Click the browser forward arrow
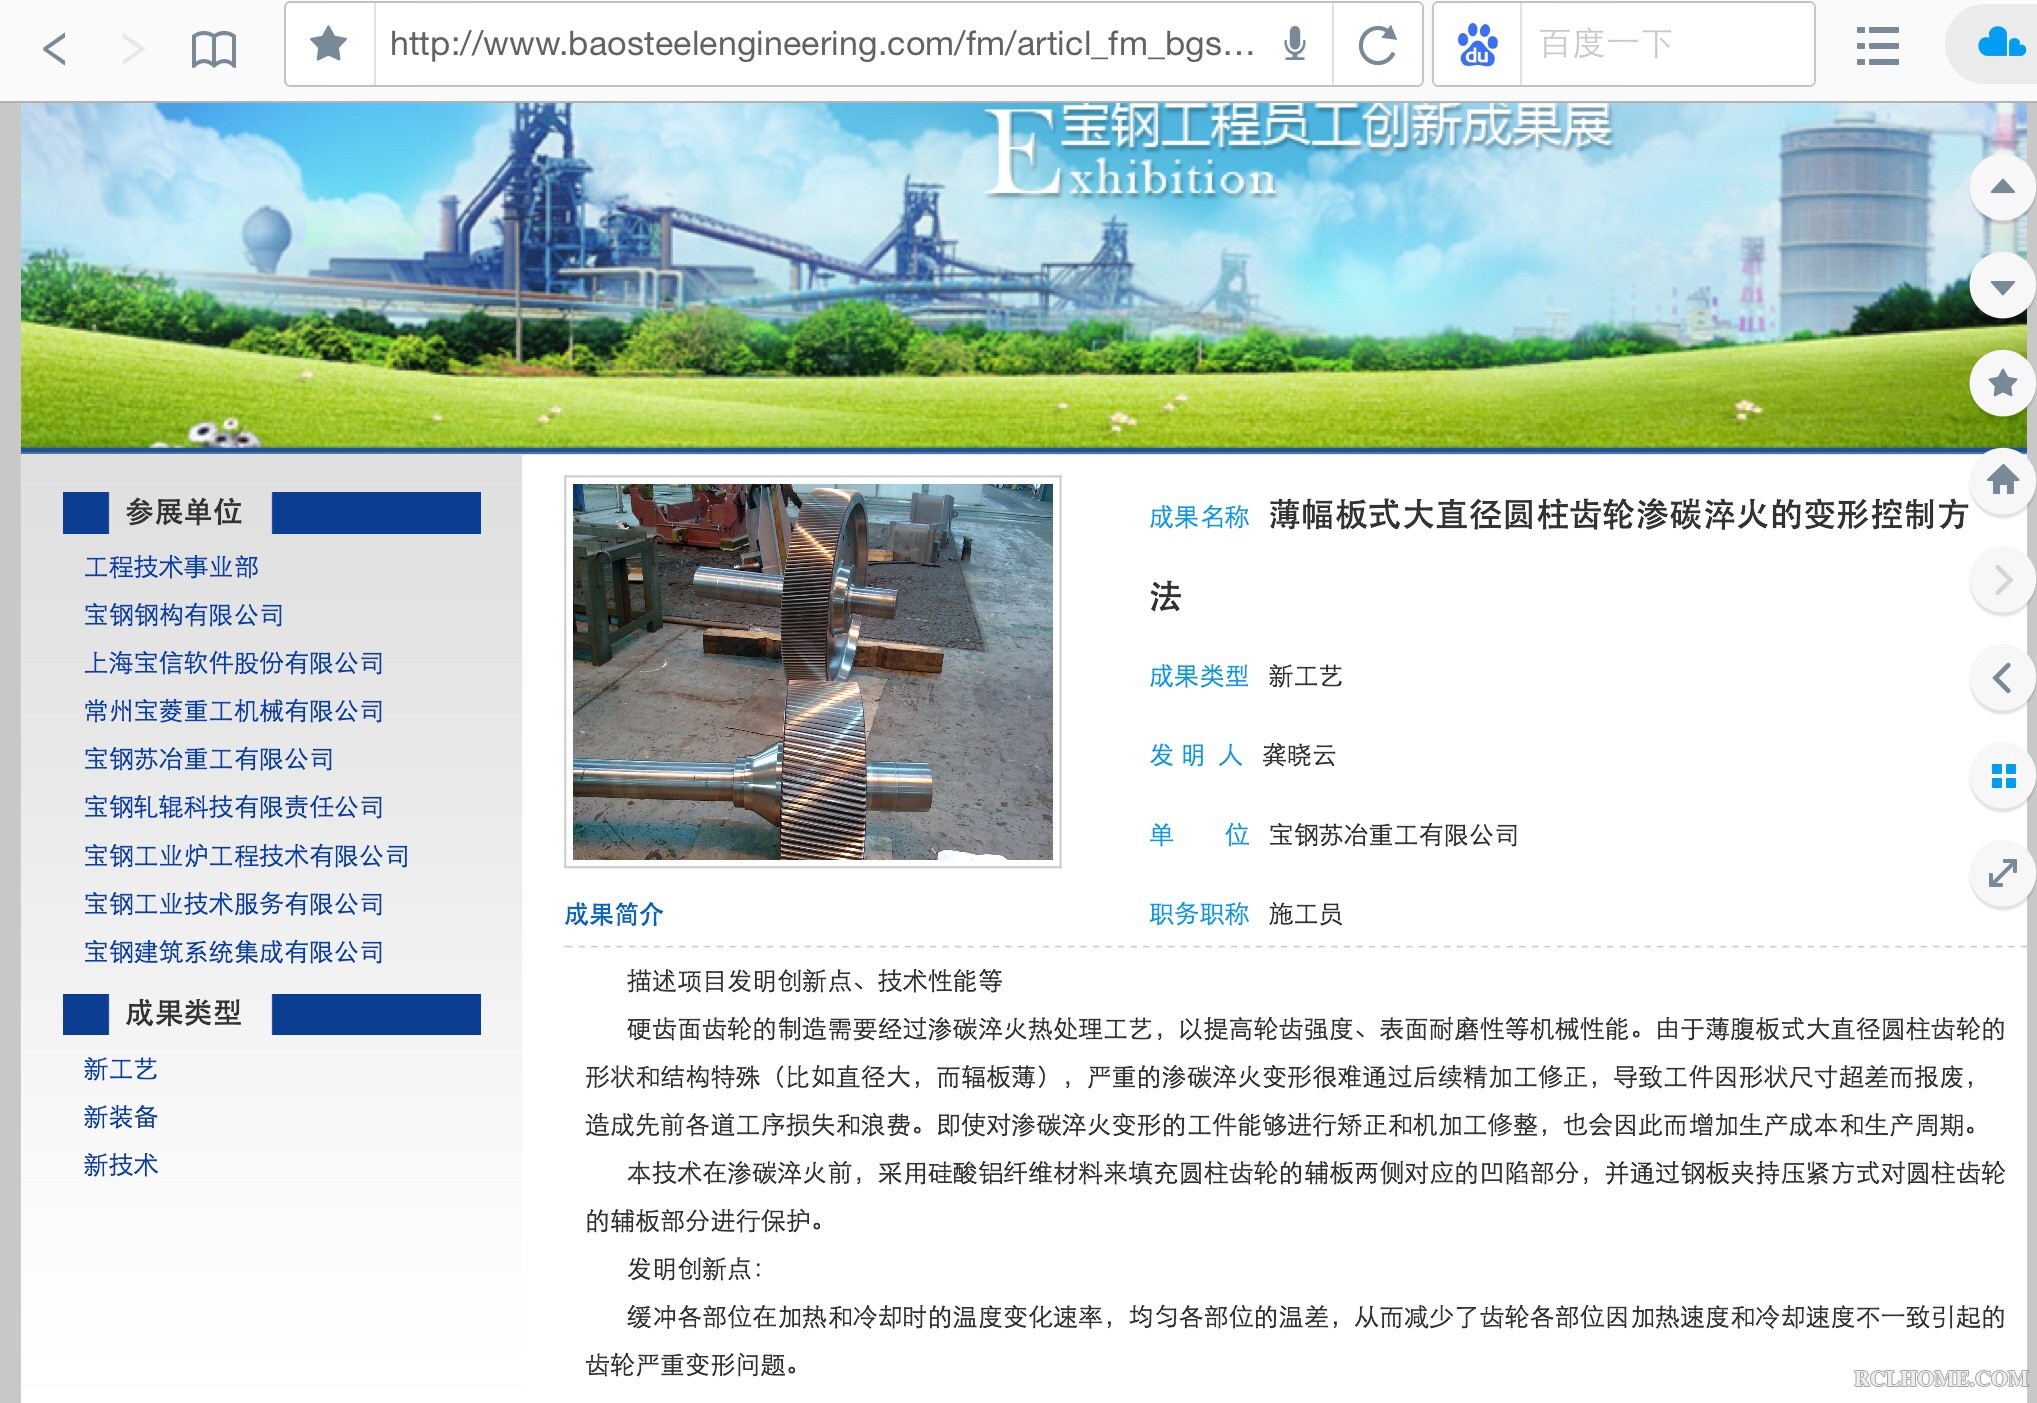Viewport: 2037px width, 1403px height. [x=132, y=47]
